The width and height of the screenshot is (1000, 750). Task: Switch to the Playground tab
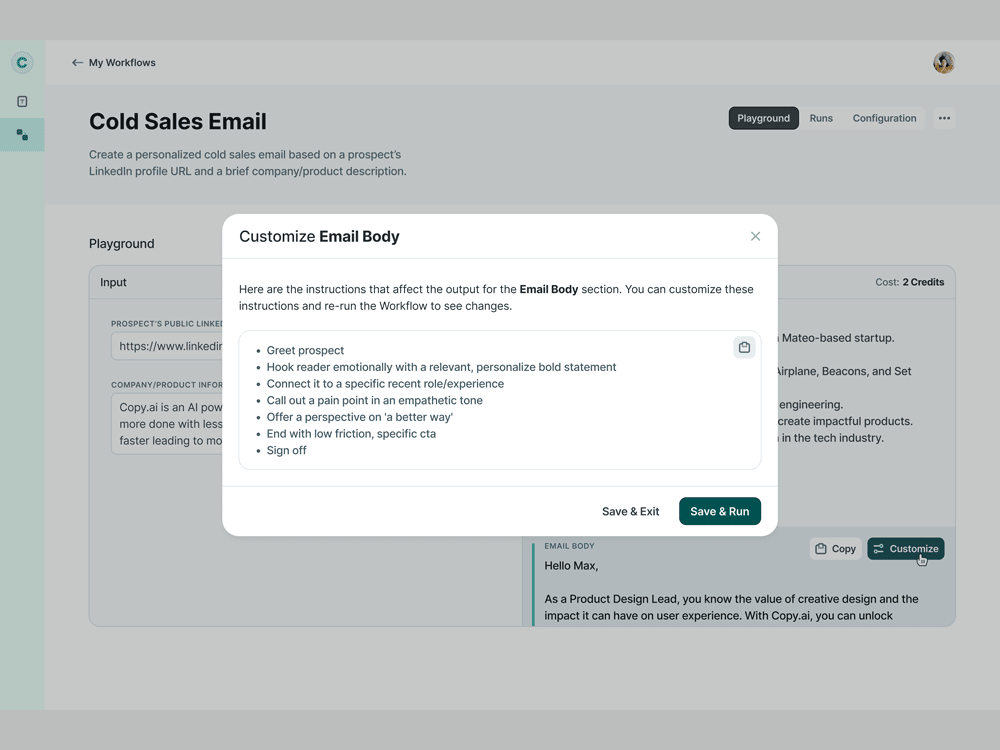click(x=763, y=118)
